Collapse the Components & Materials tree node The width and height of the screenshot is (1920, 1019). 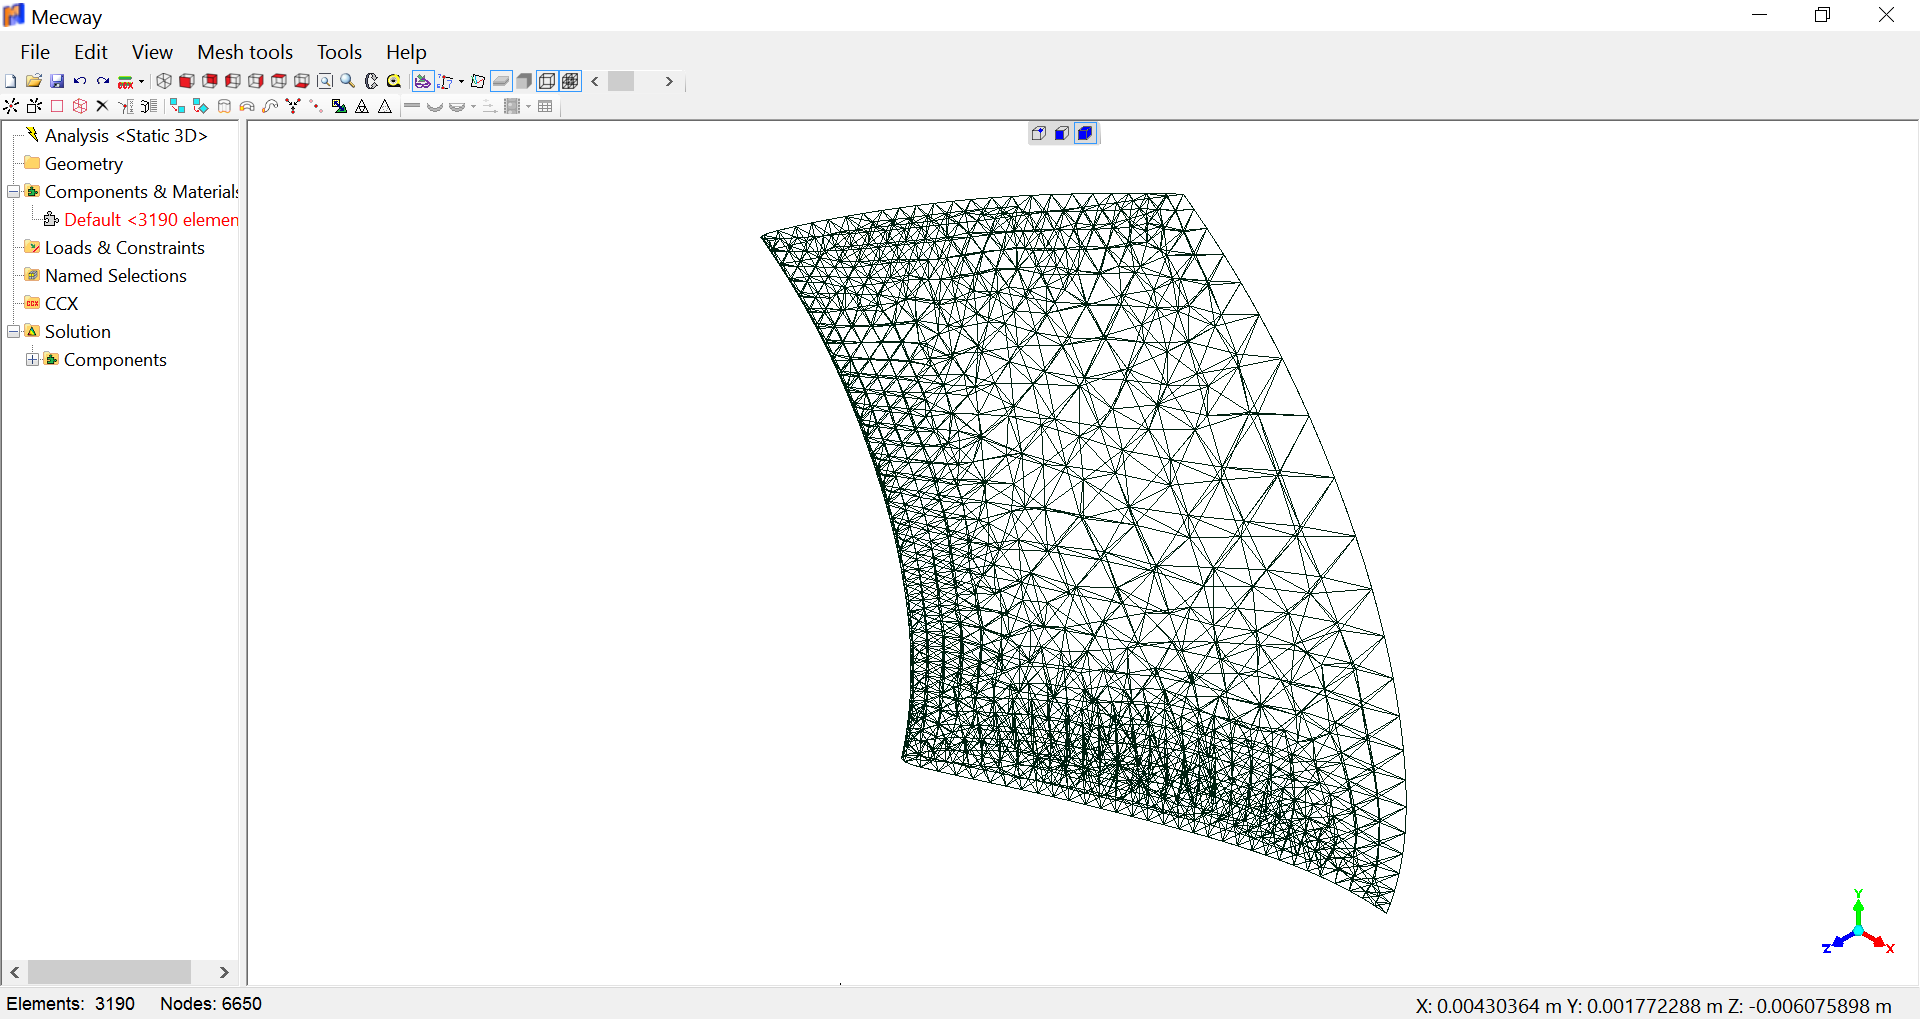click(14, 191)
